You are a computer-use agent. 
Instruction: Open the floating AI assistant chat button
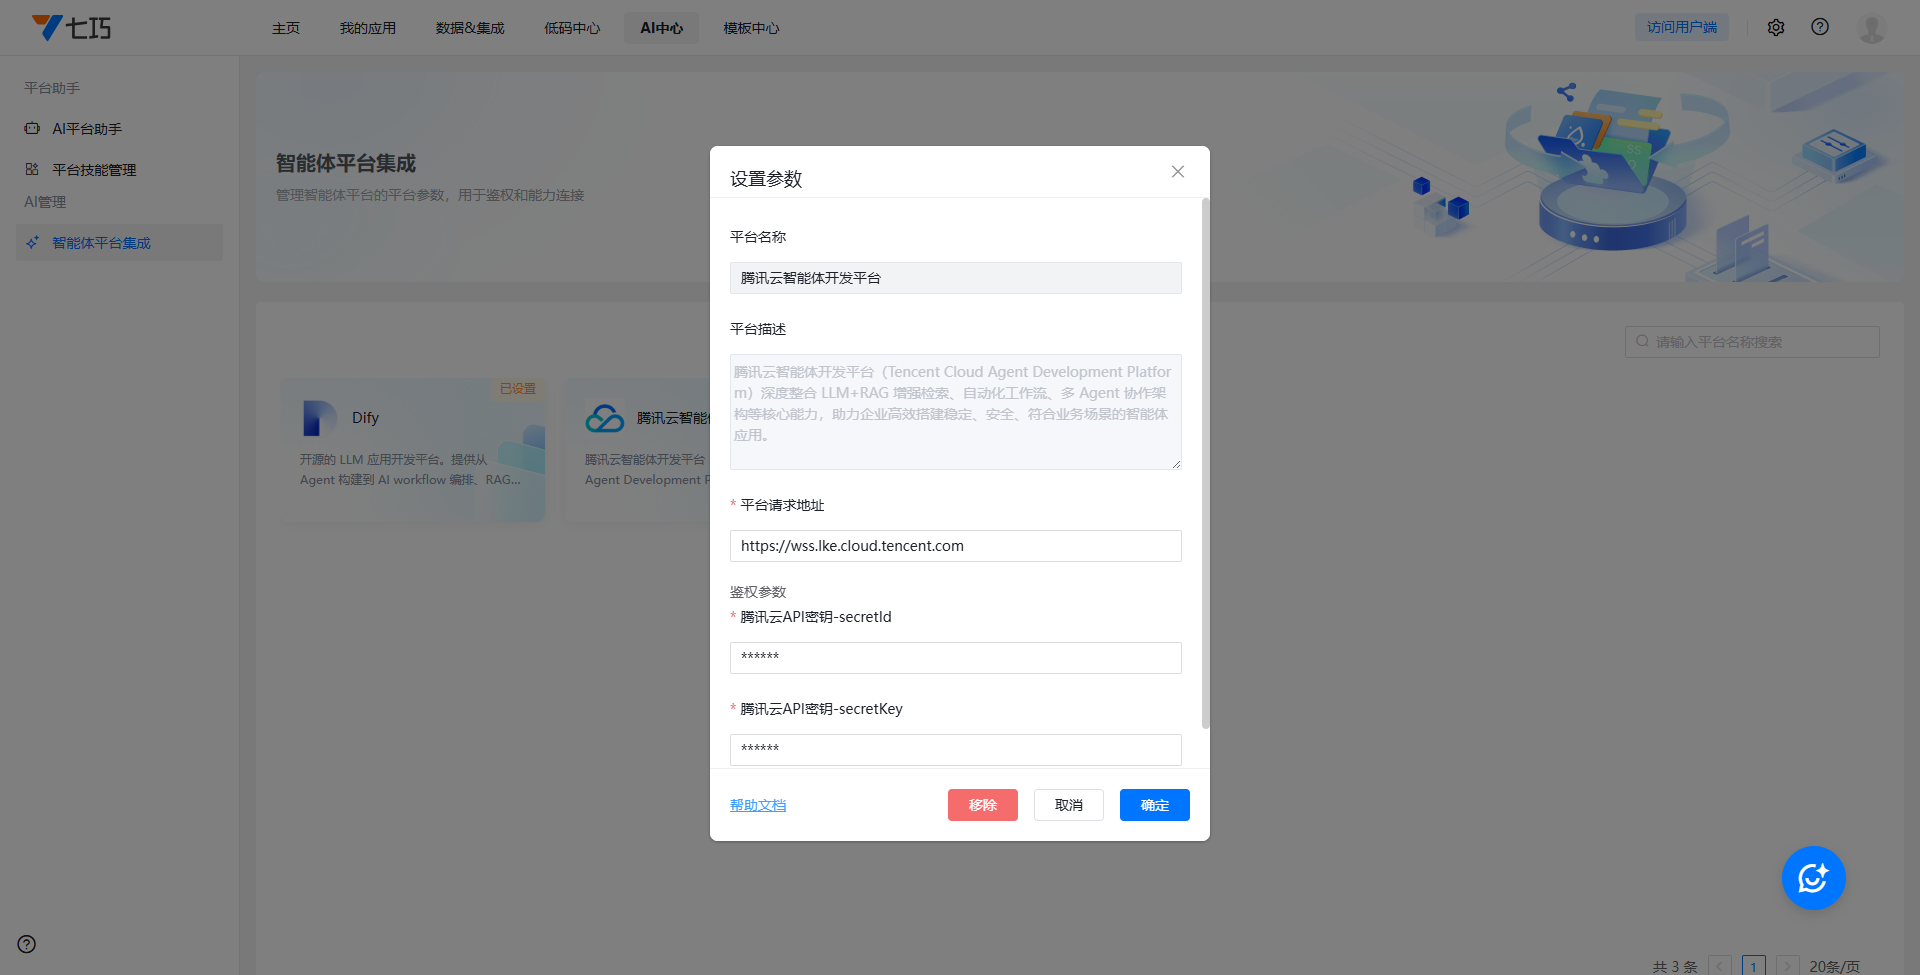point(1812,878)
